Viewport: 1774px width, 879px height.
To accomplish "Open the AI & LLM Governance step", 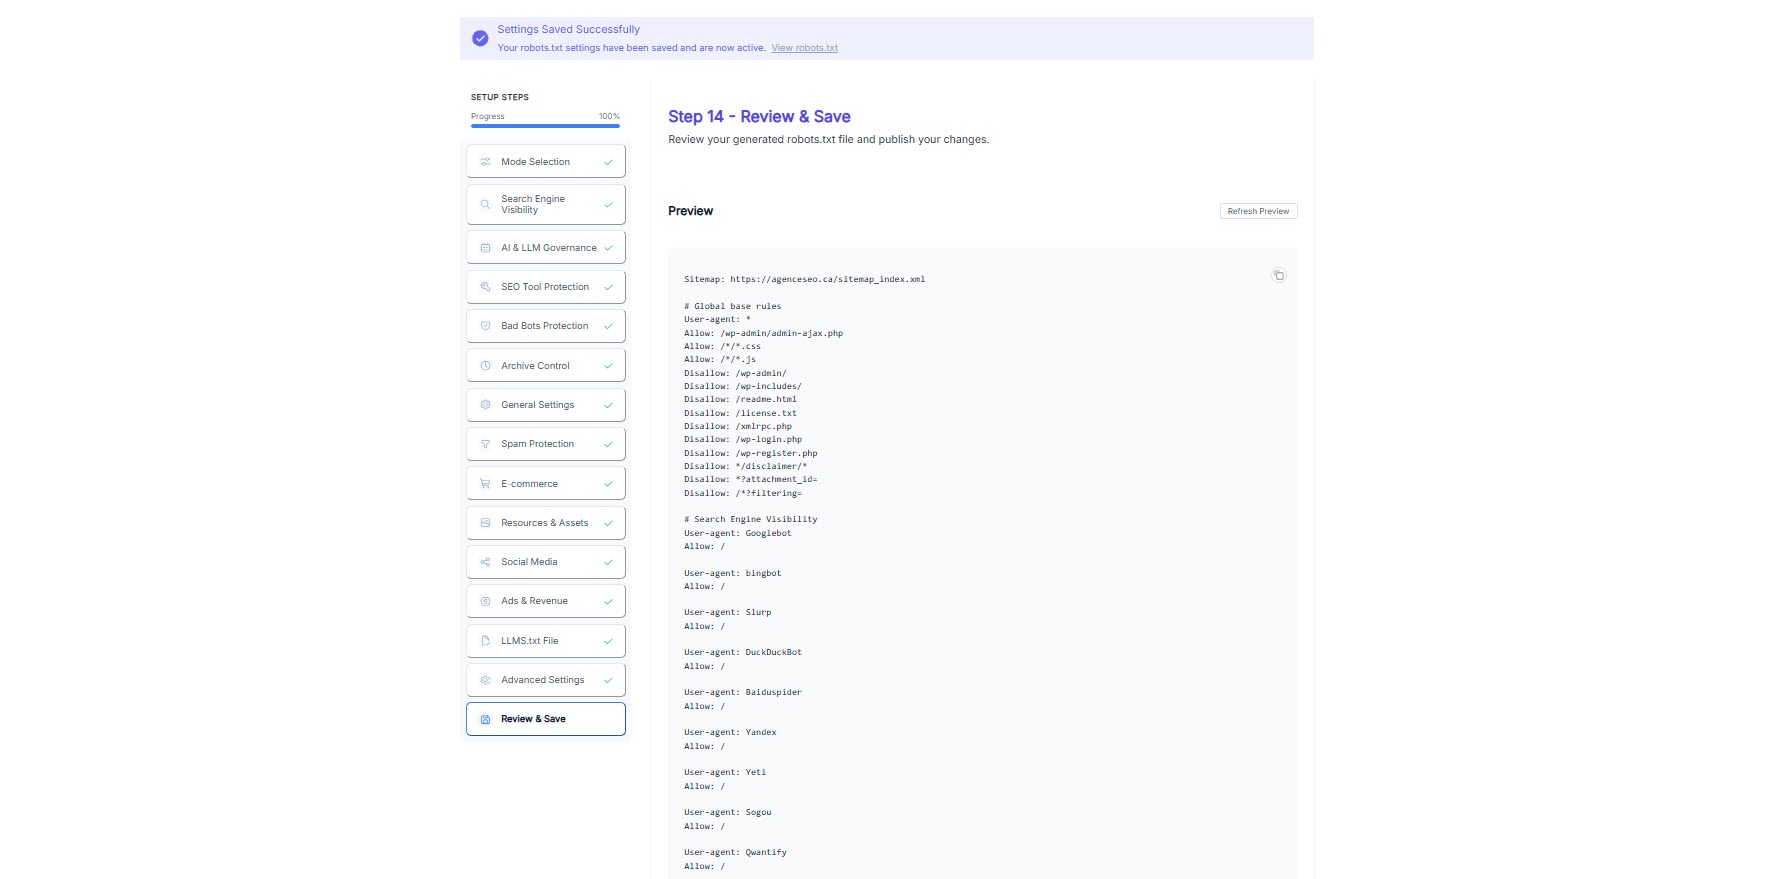I will [x=548, y=248].
